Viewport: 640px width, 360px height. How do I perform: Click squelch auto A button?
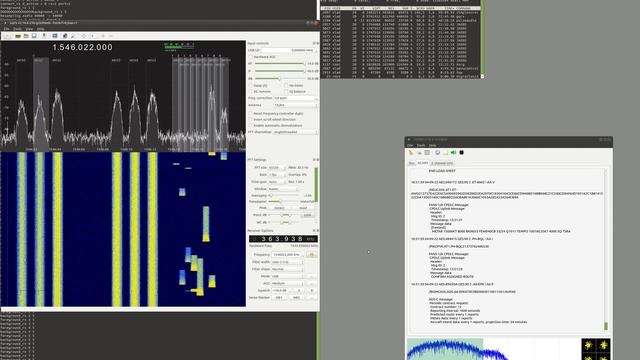(x=299, y=290)
